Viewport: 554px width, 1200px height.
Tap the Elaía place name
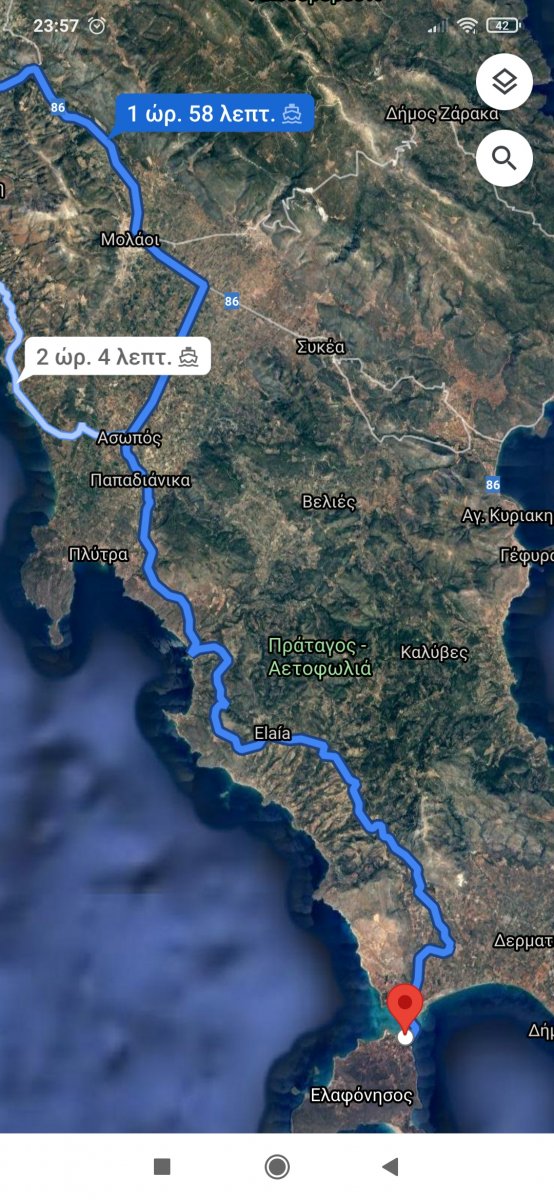(272, 734)
